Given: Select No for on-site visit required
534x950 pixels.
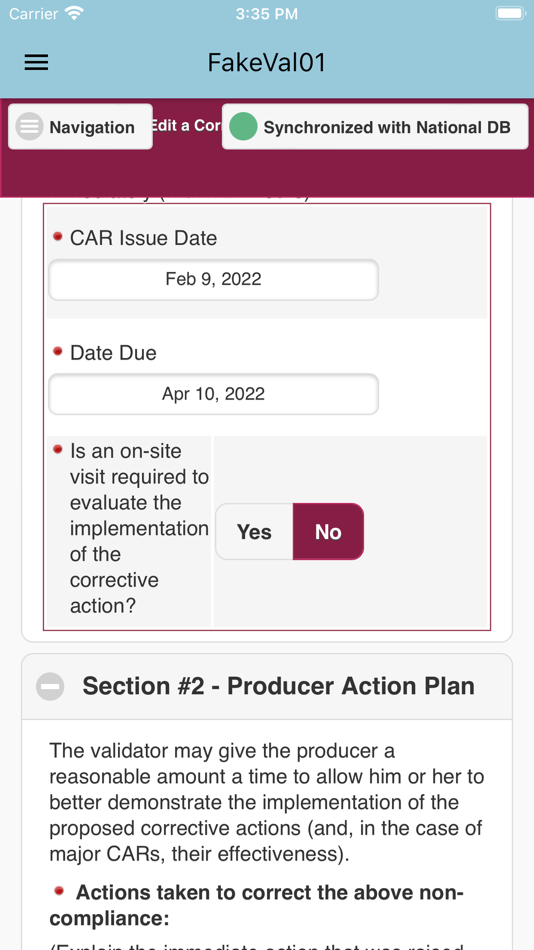Looking at the screenshot, I should [329, 531].
